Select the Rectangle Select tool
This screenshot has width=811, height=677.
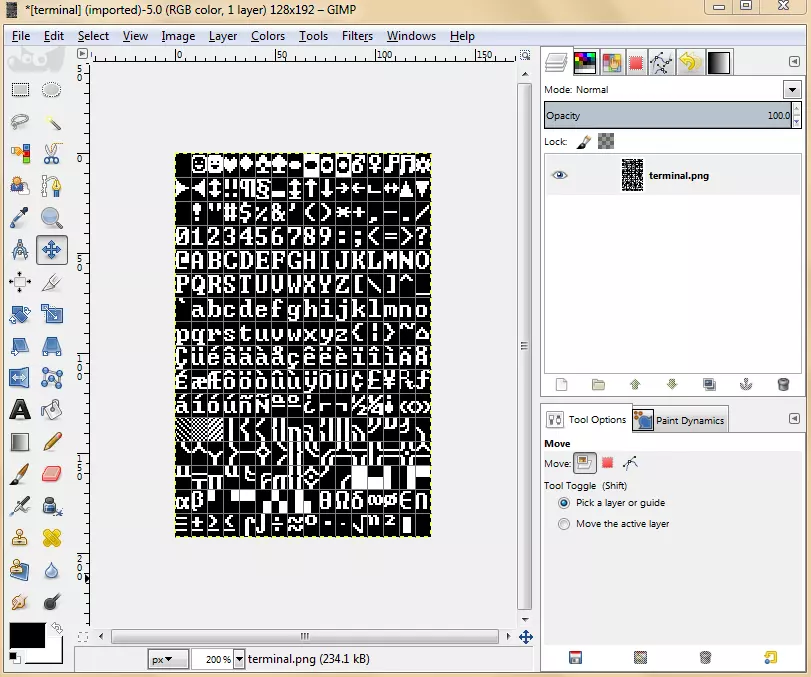click(x=19, y=90)
